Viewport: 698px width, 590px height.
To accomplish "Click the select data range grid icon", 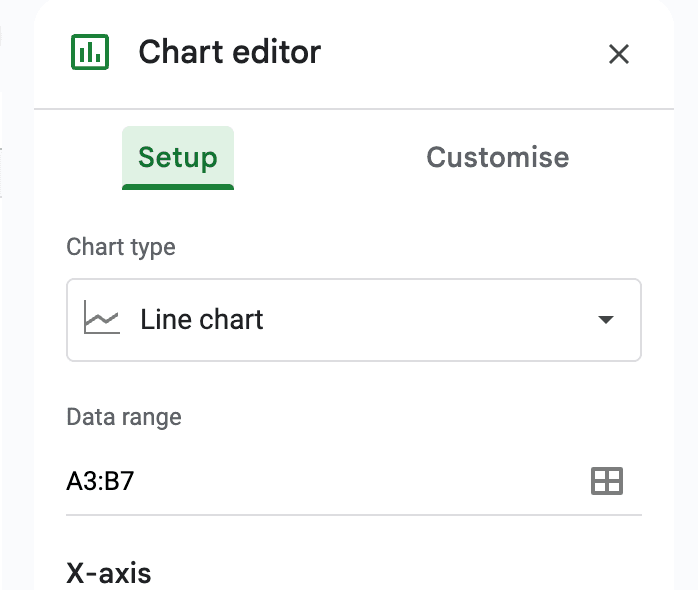I will click(x=607, y=481).
